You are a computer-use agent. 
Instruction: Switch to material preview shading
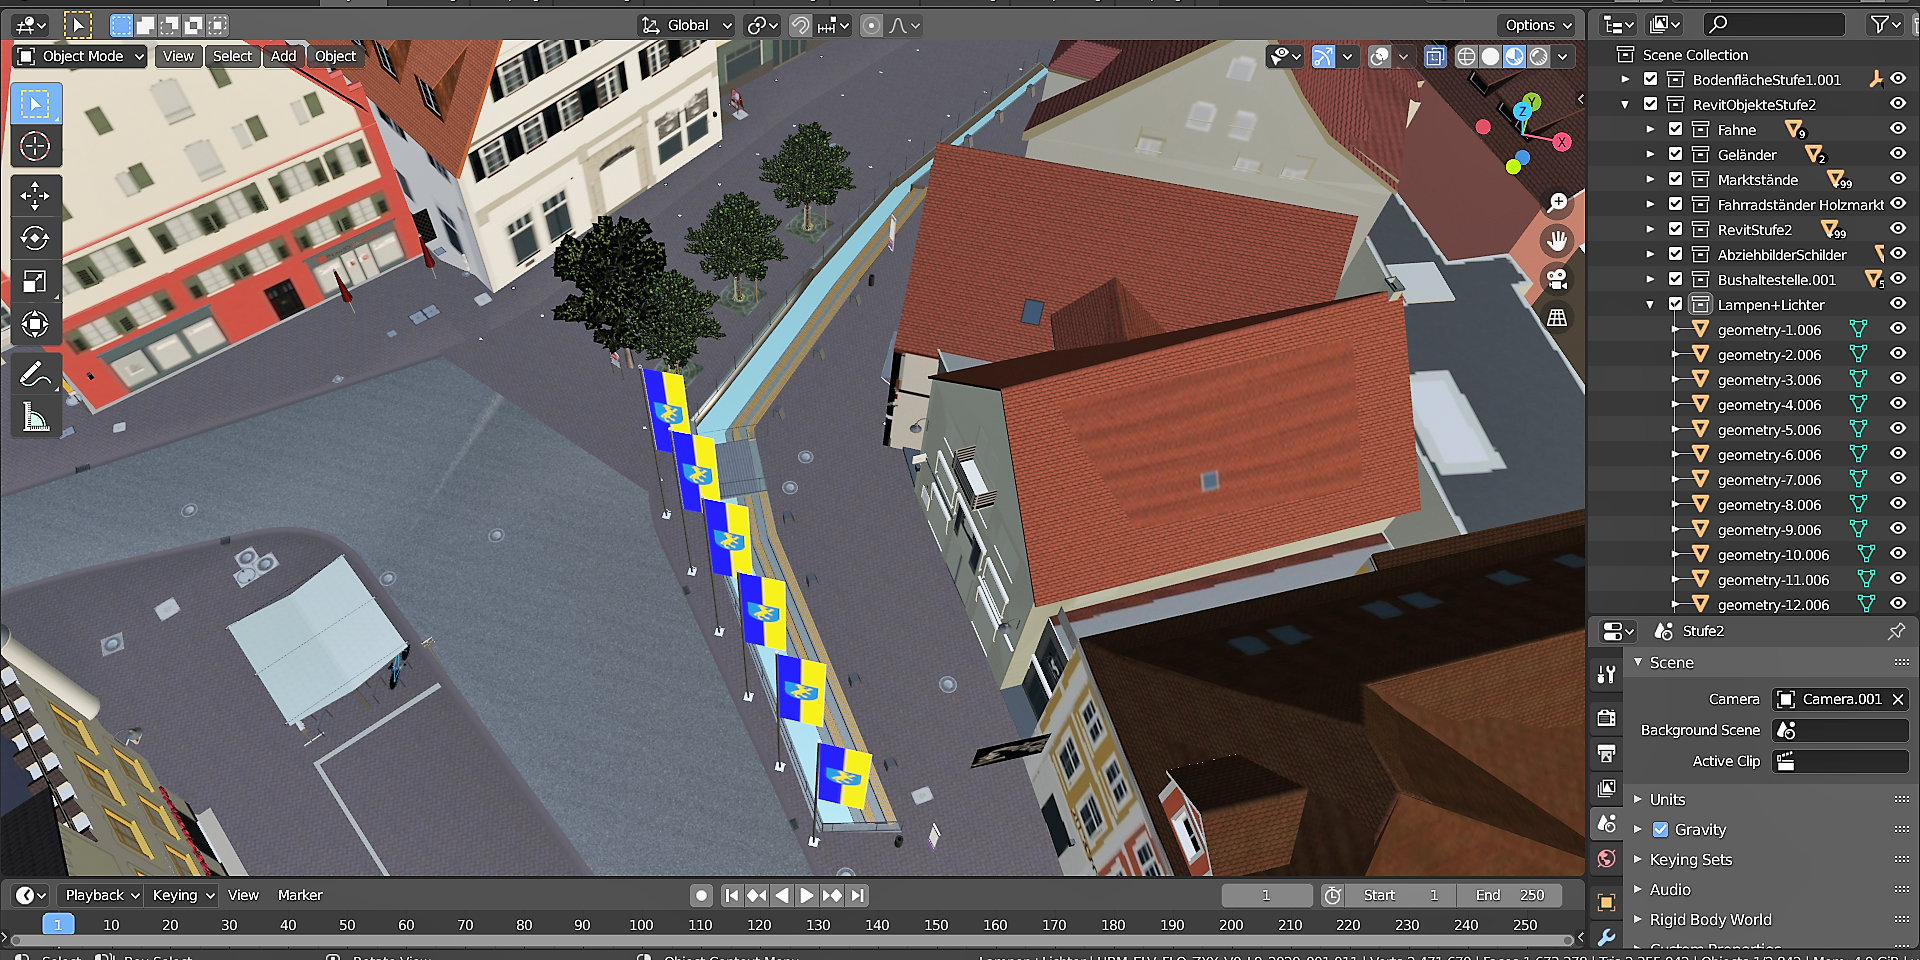[1514, 56]
